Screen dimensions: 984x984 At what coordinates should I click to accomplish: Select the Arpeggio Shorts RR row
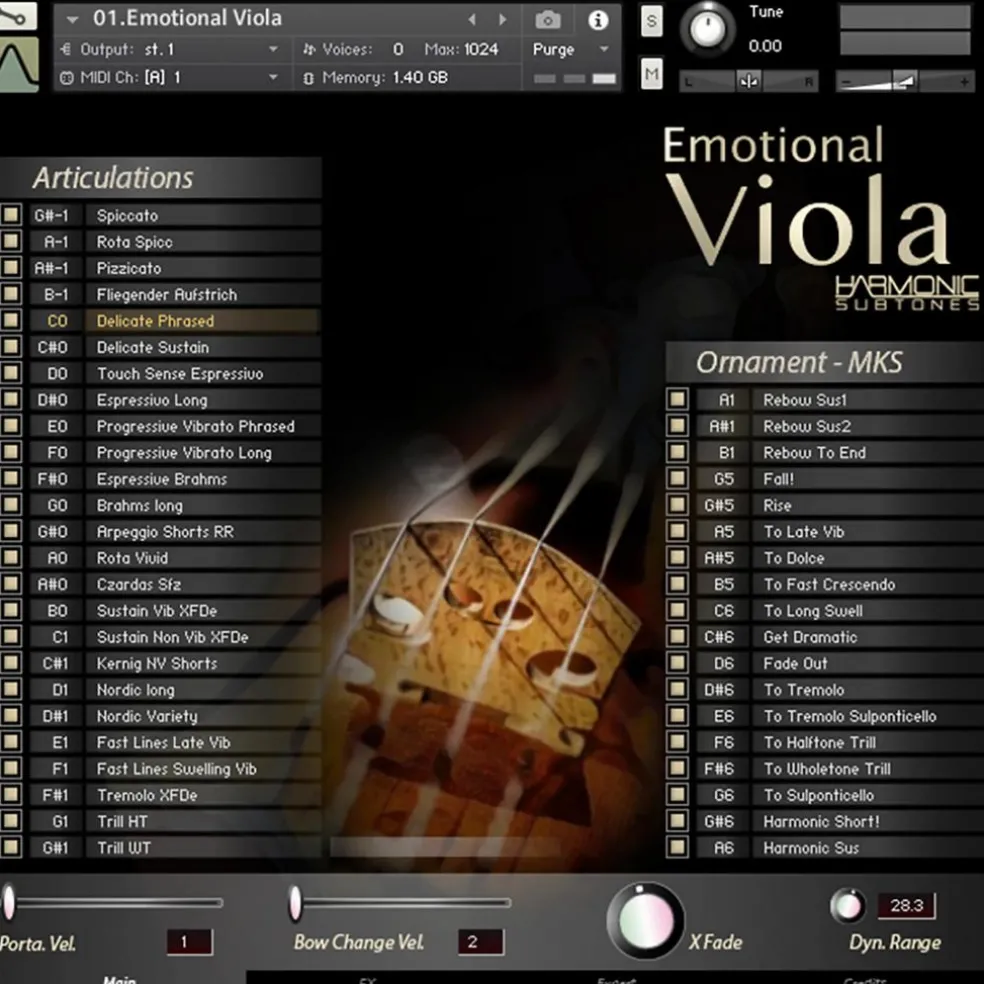(x=203, y=532)
